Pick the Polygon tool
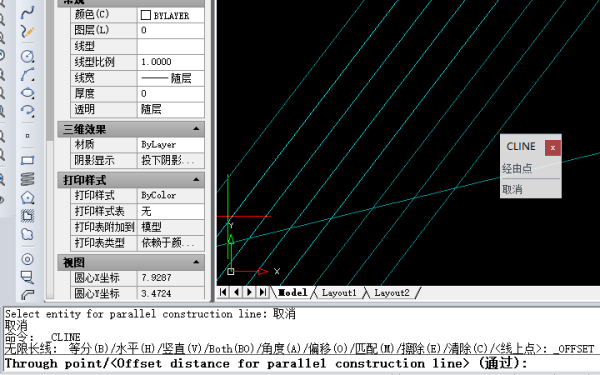This screenshot has width=600, height=375. coord(27,198)
